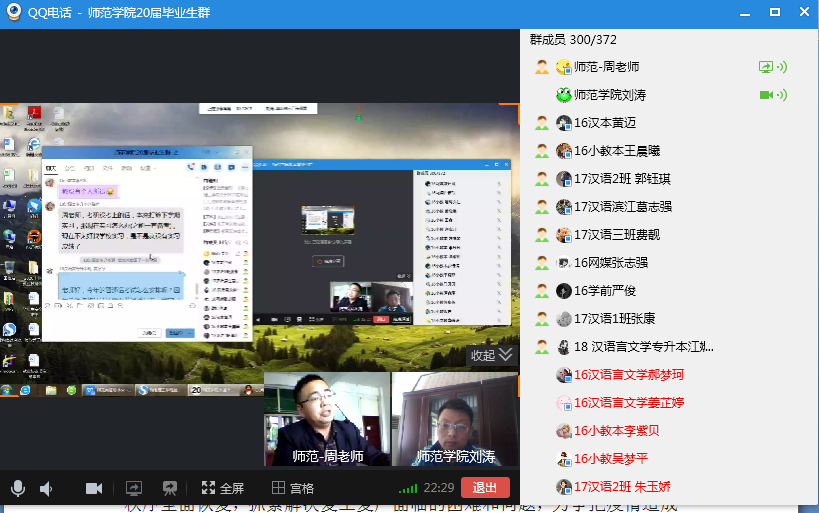Image resolution: width=819 pixels, height=513 pixels.
Task: Check the green signal strength indicator
Action: click(x=408, y=489)
